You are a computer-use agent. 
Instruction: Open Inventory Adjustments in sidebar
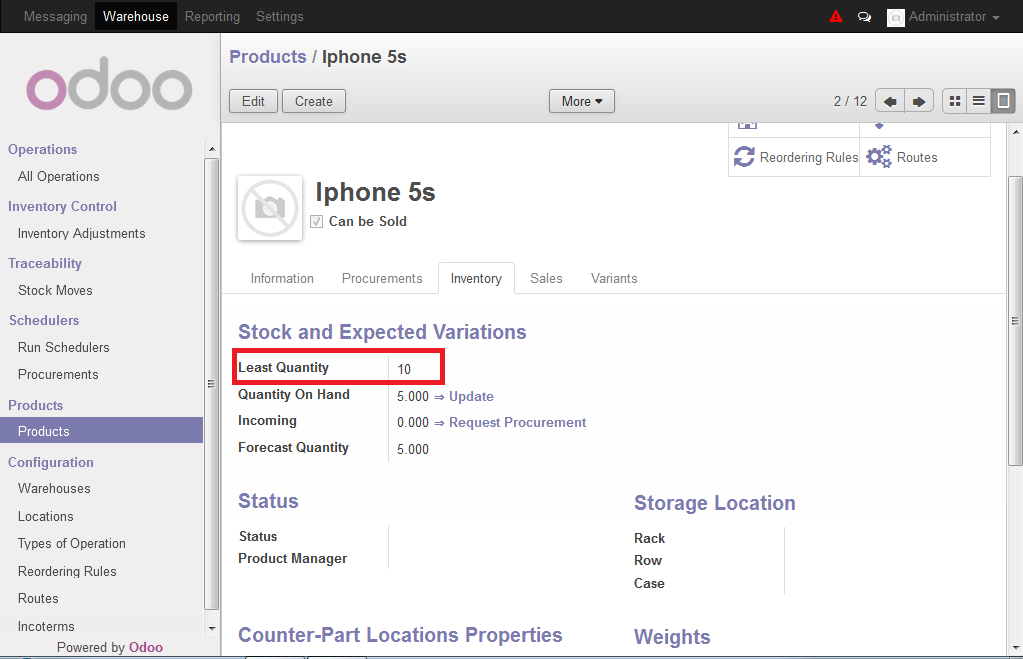tap(82, 234)
